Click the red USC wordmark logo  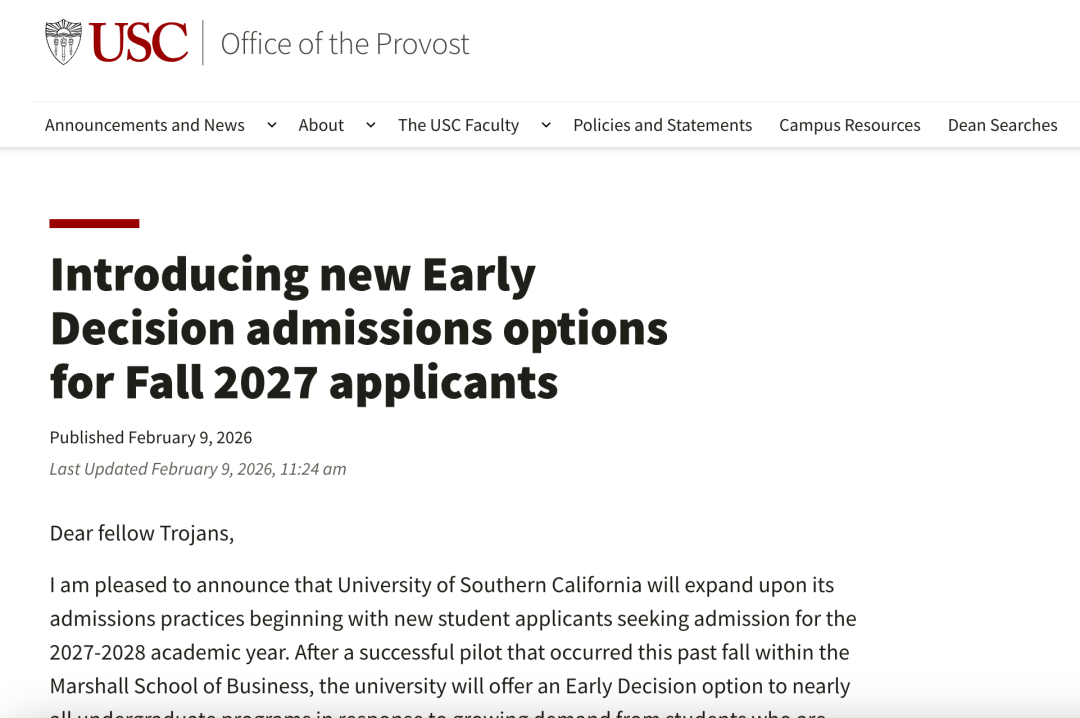(x=139, y=43)
